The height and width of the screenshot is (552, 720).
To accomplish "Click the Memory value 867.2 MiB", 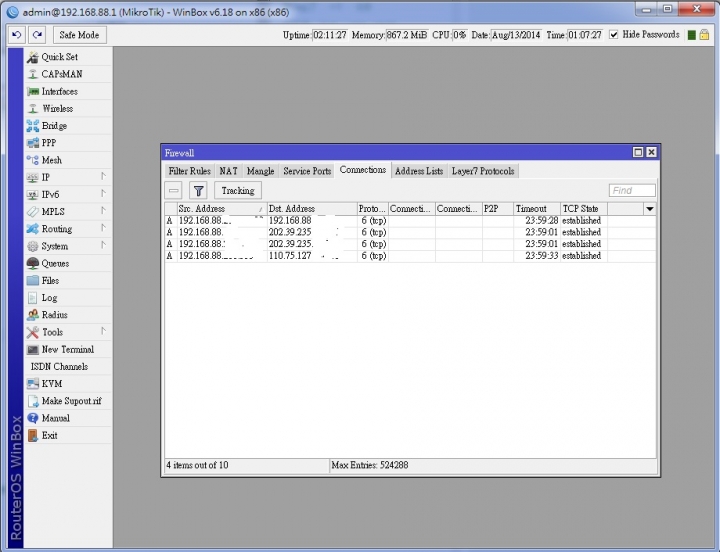I will click(x=406, y=35).
